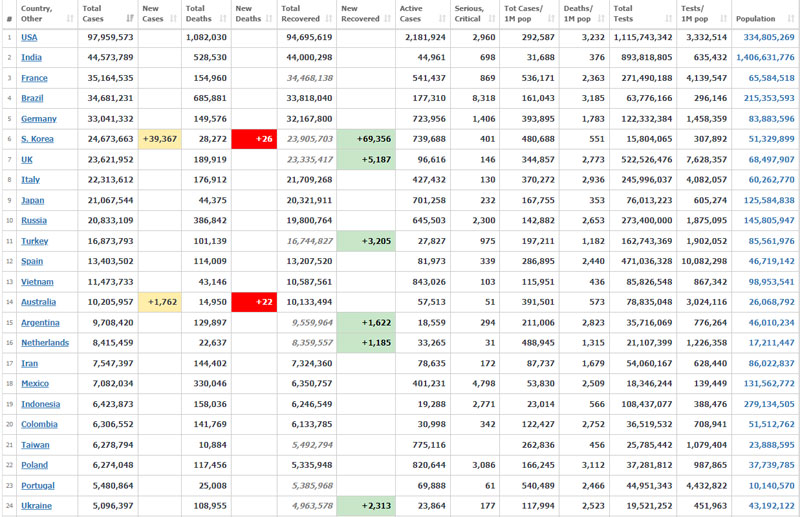
Task: Open the Taiwan country link
Action: [x=35, y=445]
